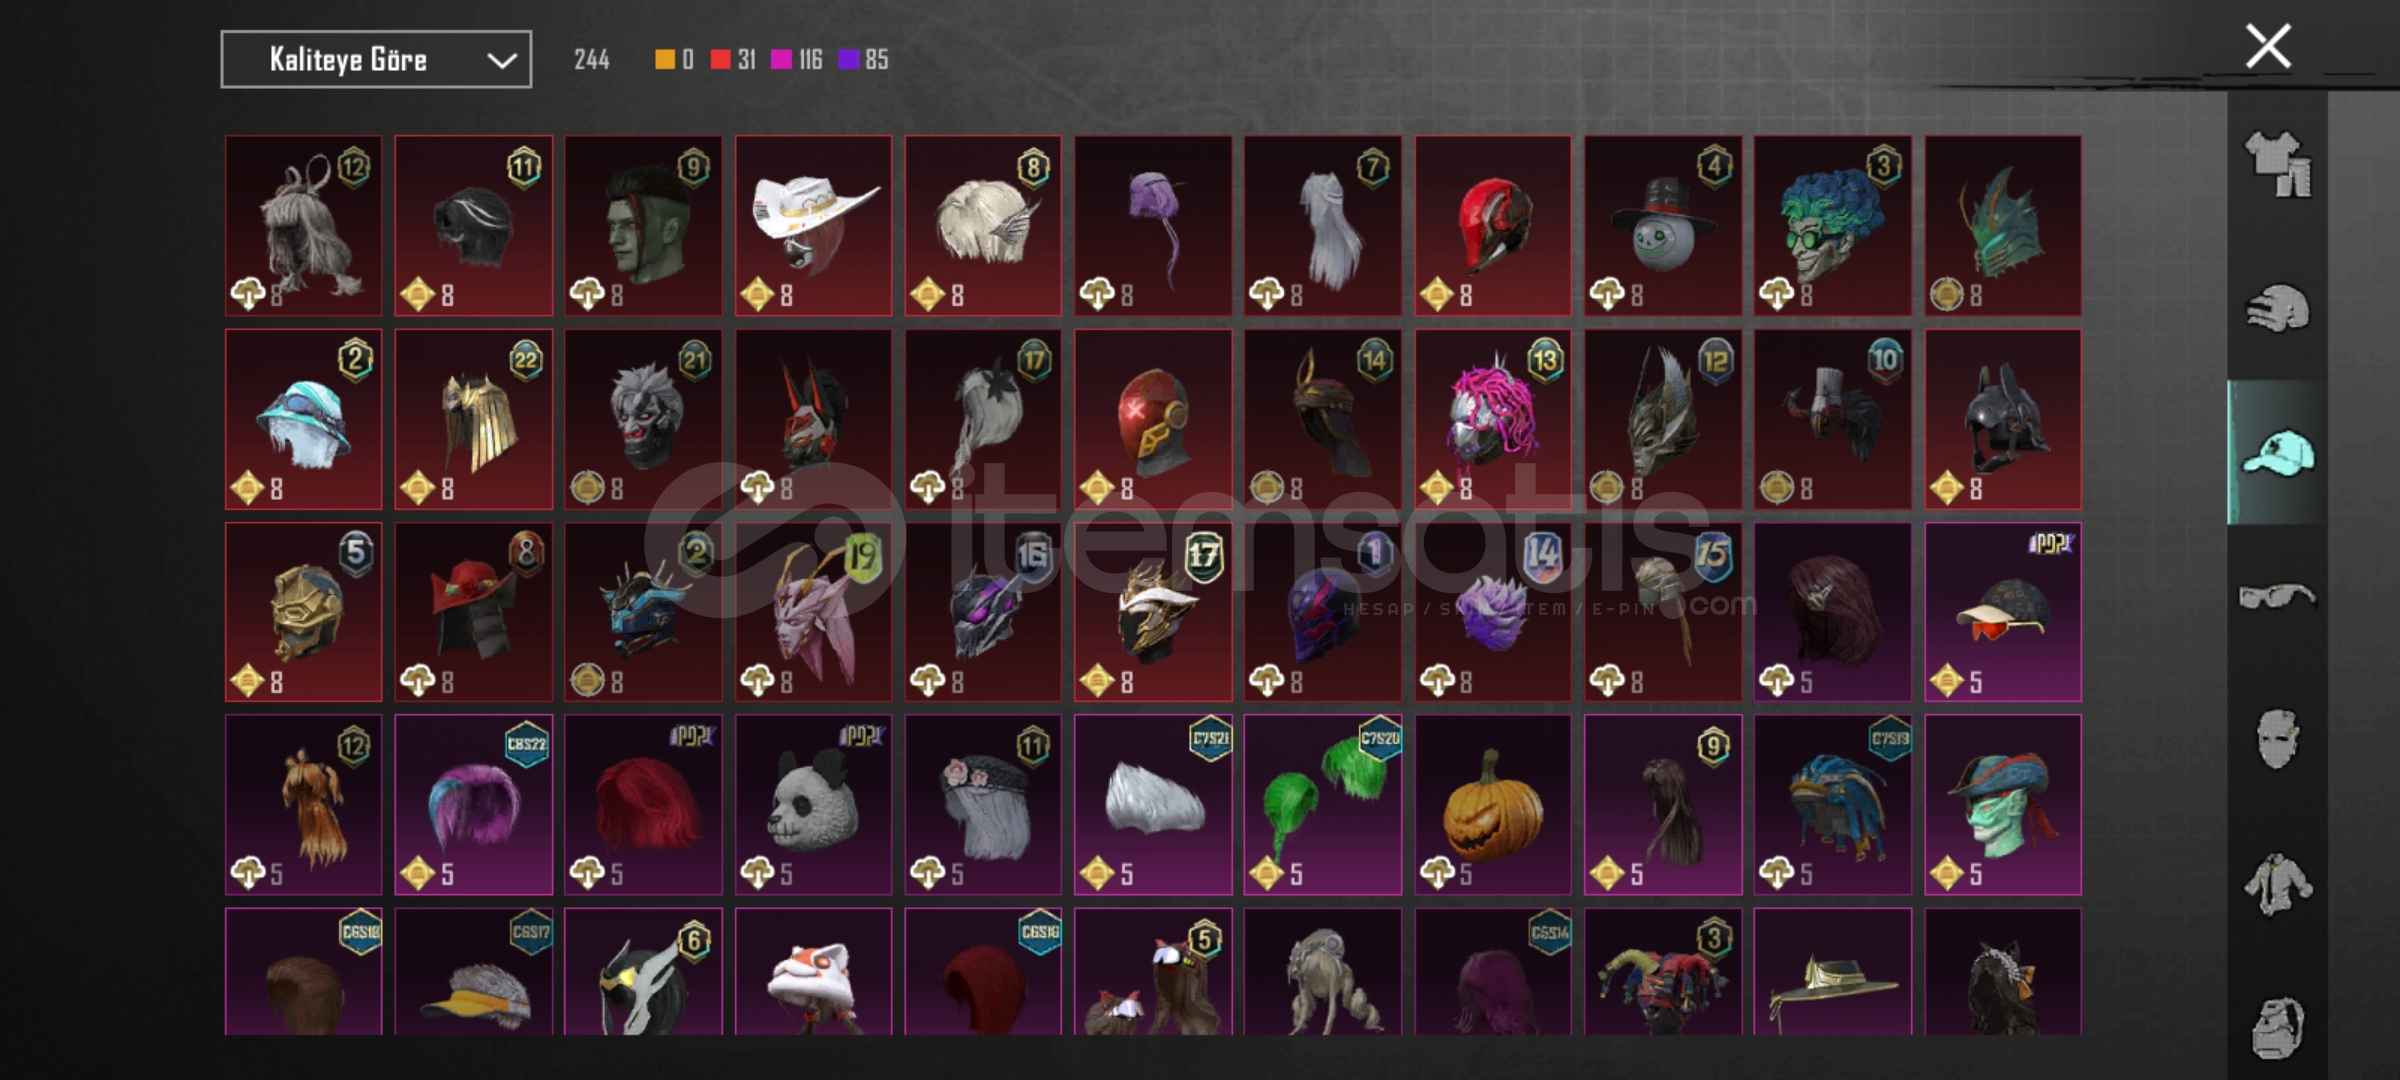Open the Kaliteye Göre sort dropdown
The image size is (2400, 1080).
[376, 60]
